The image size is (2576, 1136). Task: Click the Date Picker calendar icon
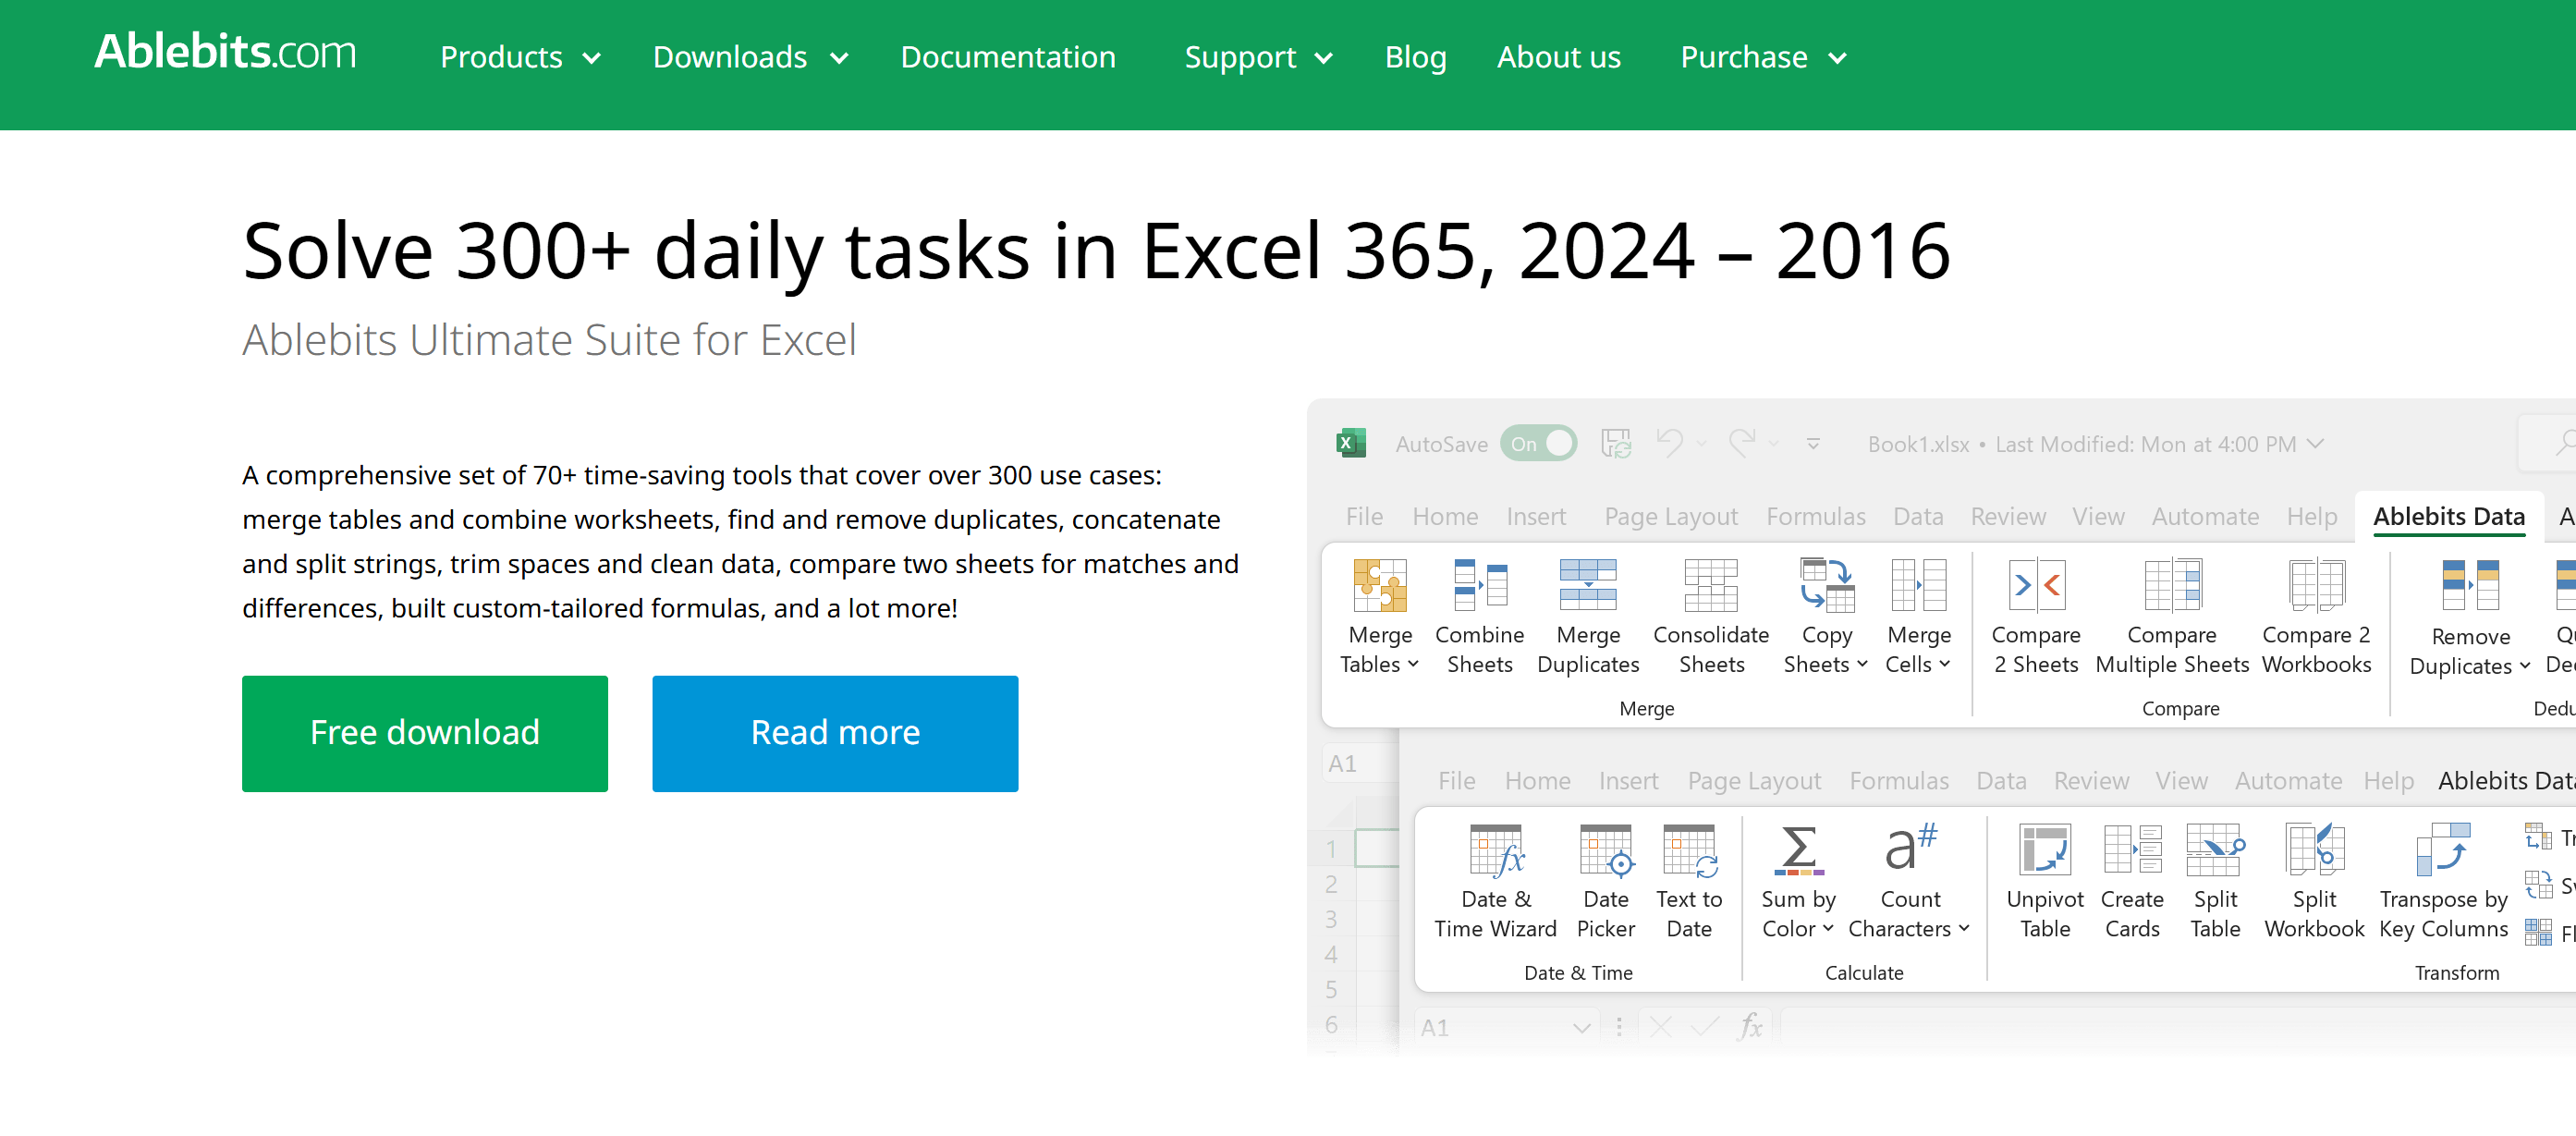pos(1605,849)
